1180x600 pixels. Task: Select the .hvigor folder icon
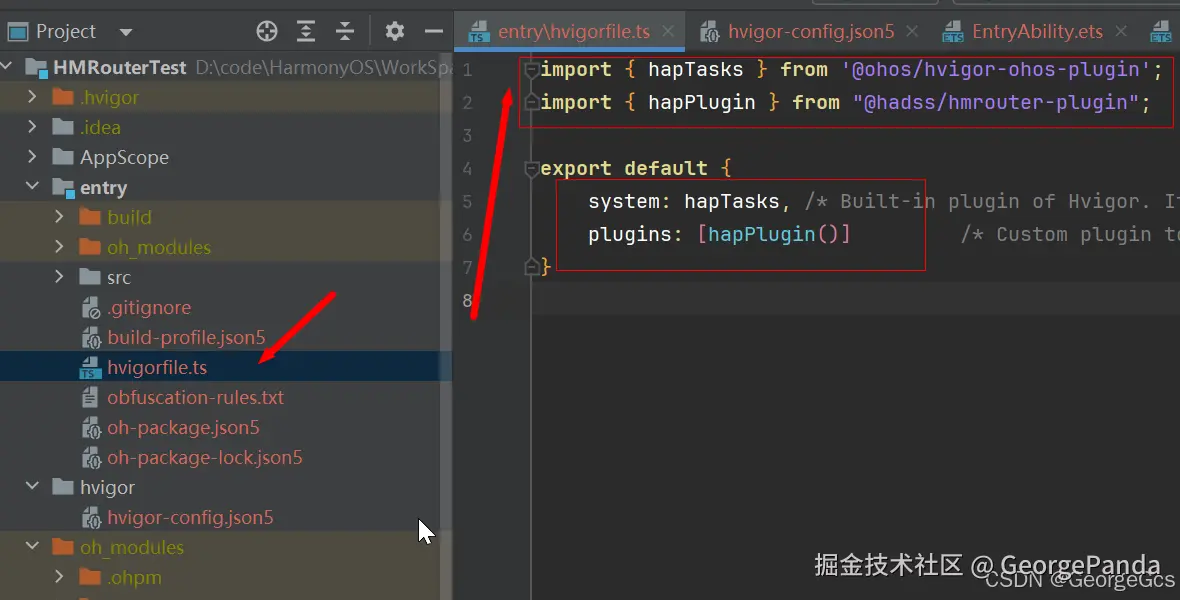[62, 97]
